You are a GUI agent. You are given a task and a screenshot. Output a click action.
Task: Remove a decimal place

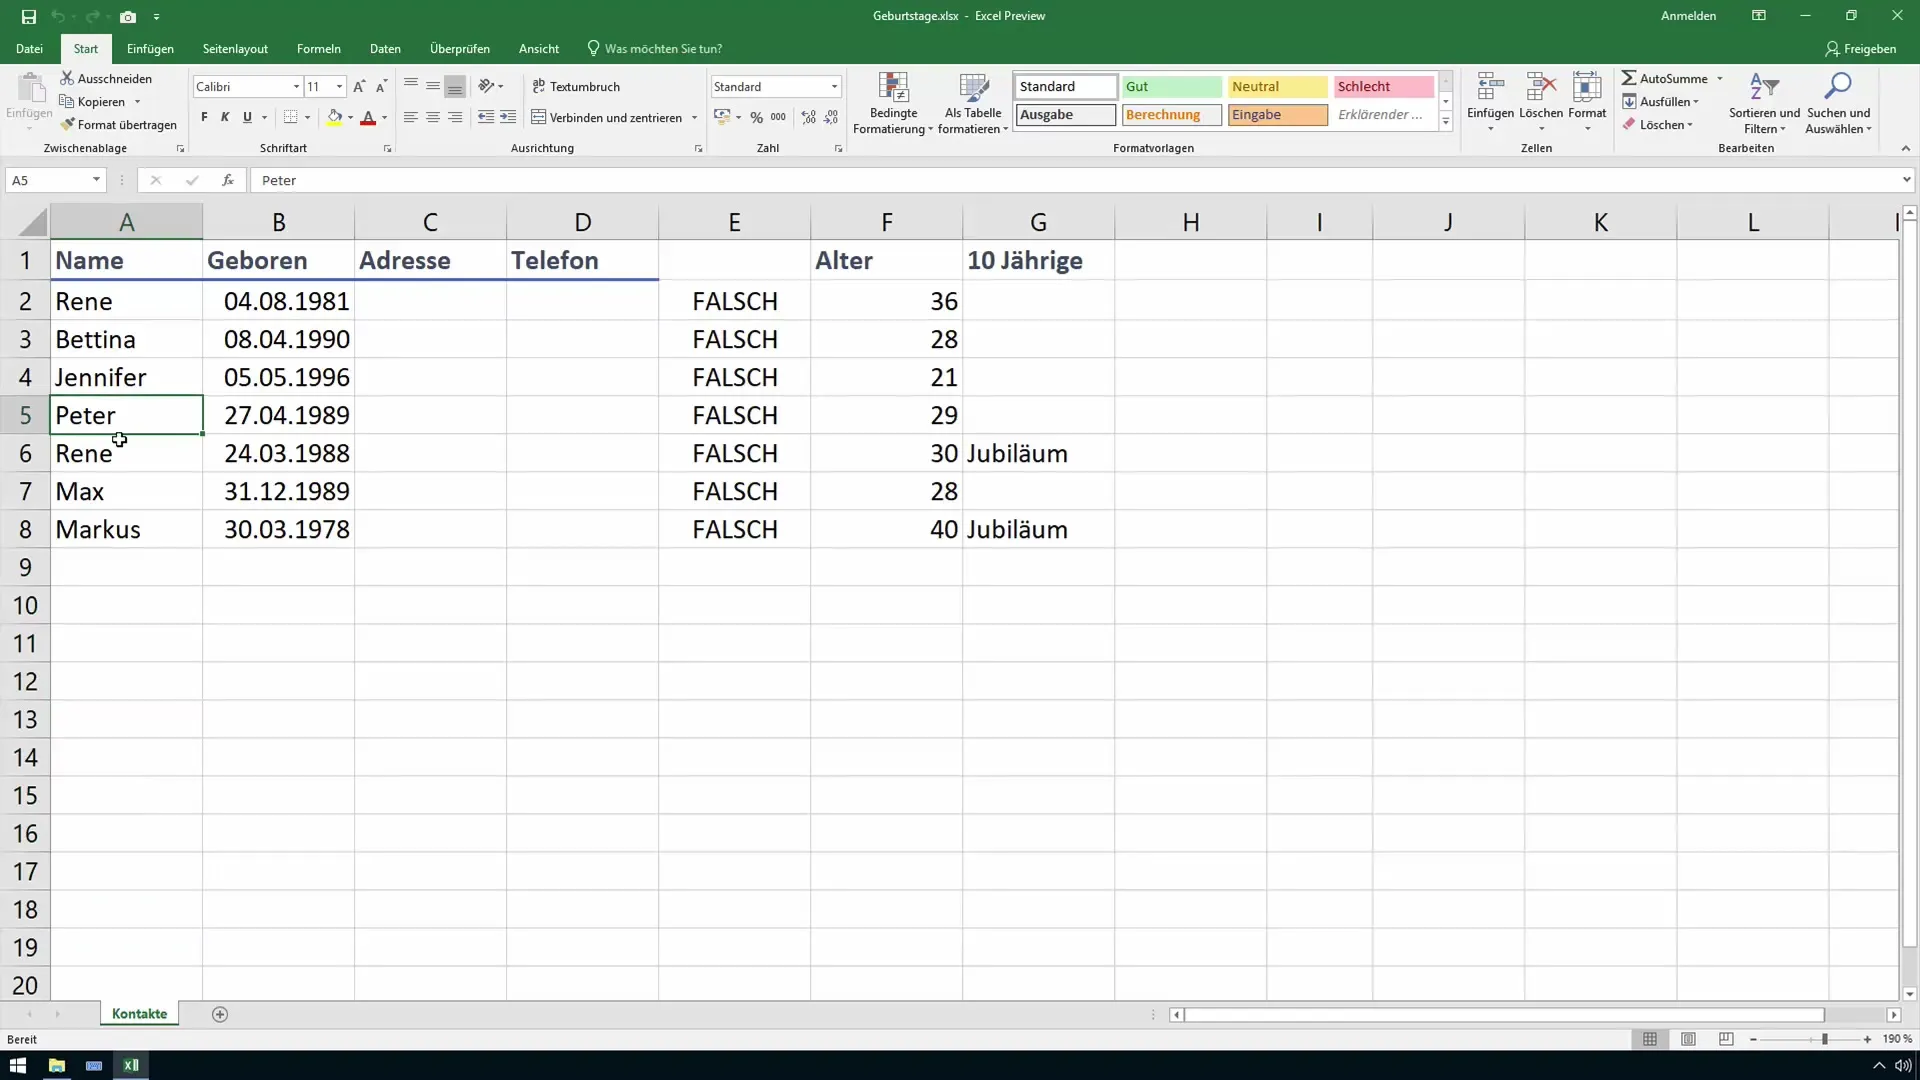pyautogui.click(x=831, y=118)
